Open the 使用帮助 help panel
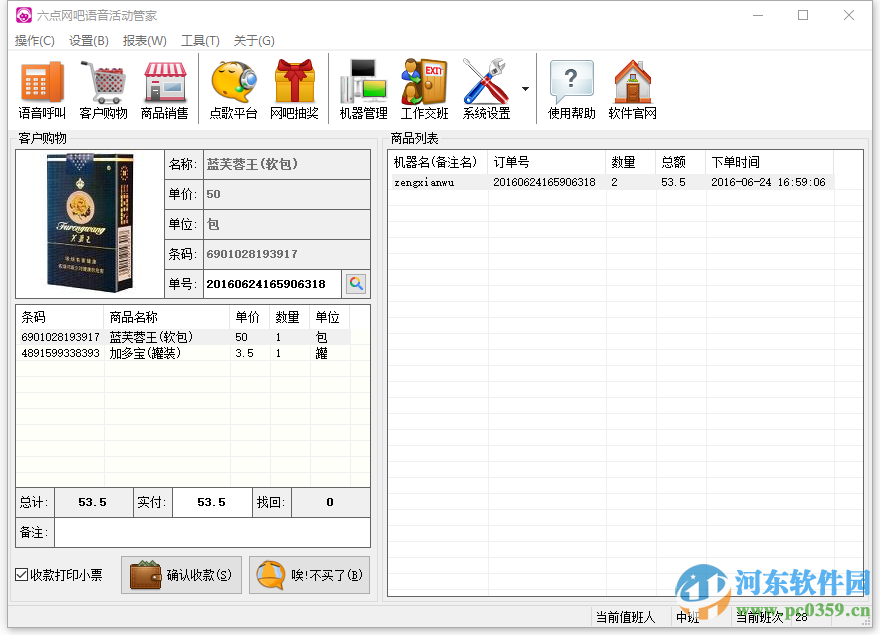Viewport: 880px width, 635px height. 571,87
